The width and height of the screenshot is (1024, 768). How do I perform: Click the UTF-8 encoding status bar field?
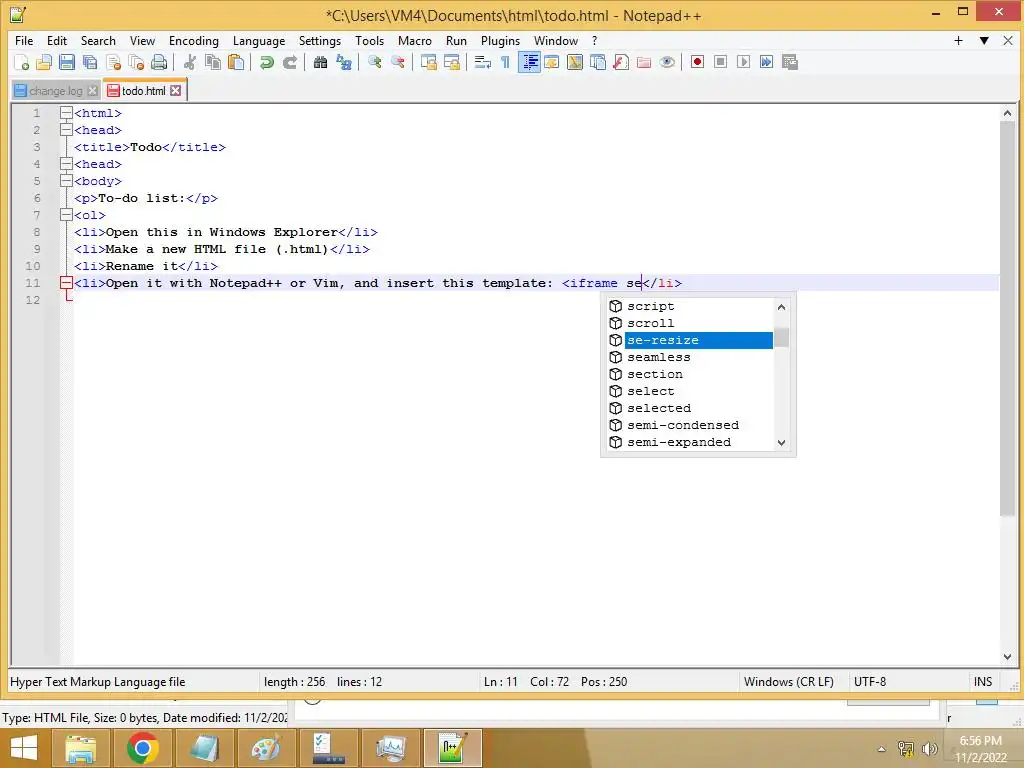pos(908,682)
